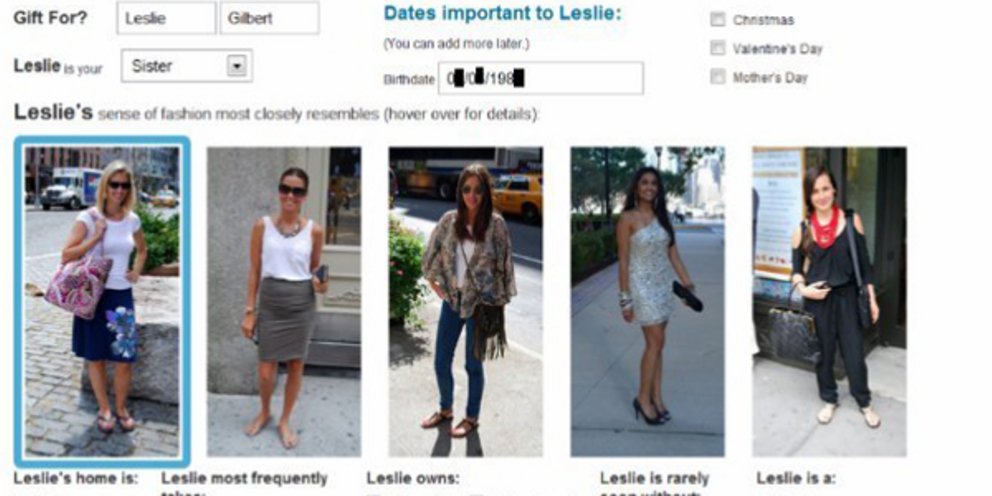Screen dimensions: 992x496
Task: Choose the white tank and gray skirt photo
Action: pyautogui.click(x=284, y=302)
